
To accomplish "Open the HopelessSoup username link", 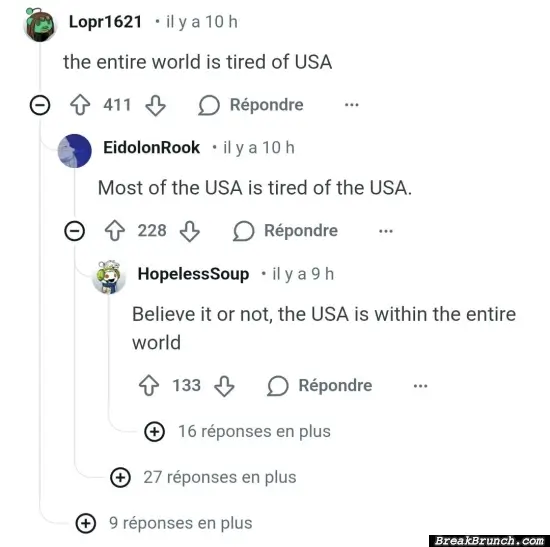I will coord(193,274).
